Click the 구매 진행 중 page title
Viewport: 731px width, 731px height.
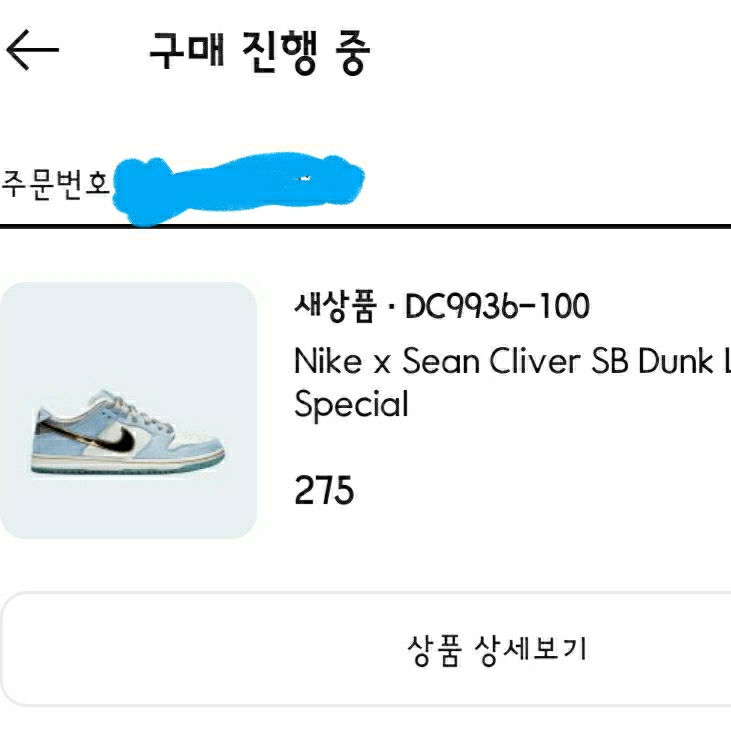click(x=259, y=51)
